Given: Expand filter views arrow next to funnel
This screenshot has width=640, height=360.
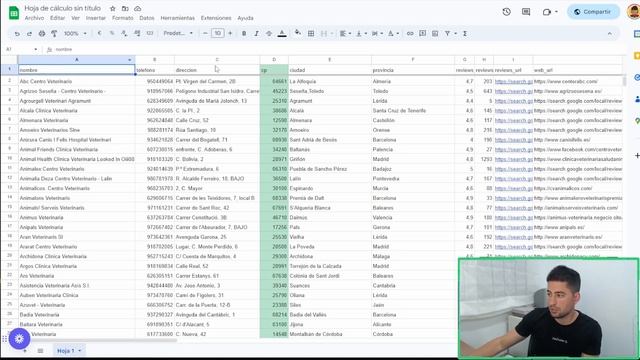Looking at the screenshot, I should click(455, 33).
